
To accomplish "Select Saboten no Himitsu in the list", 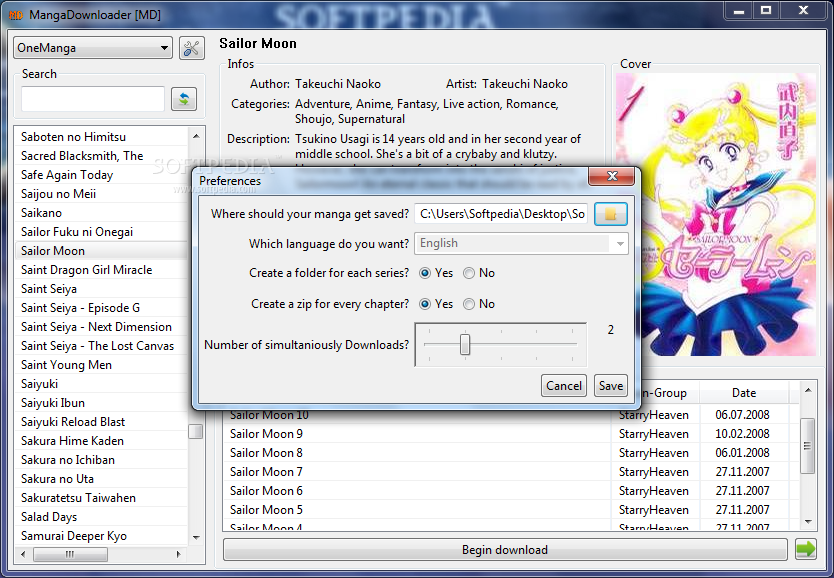I will [101, 137].
